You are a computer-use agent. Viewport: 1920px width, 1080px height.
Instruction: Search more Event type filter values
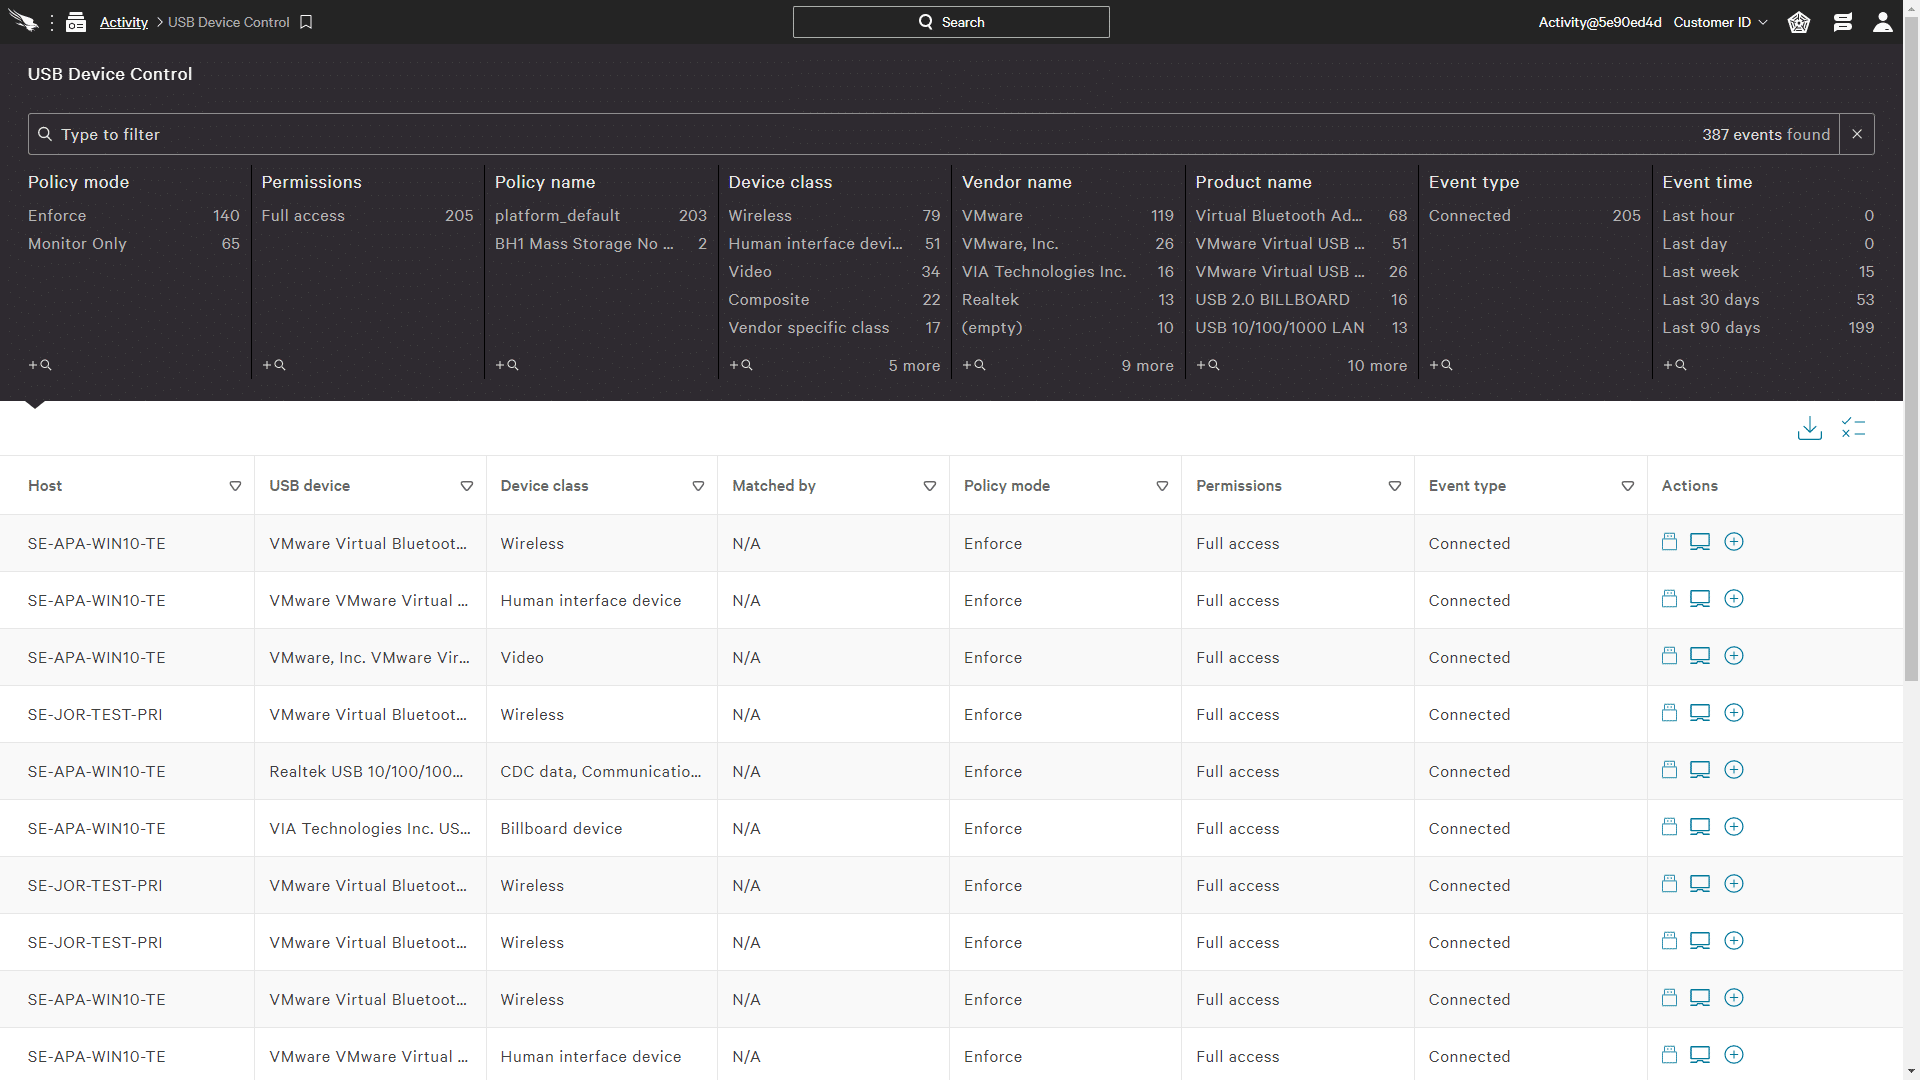[1441, 365]
